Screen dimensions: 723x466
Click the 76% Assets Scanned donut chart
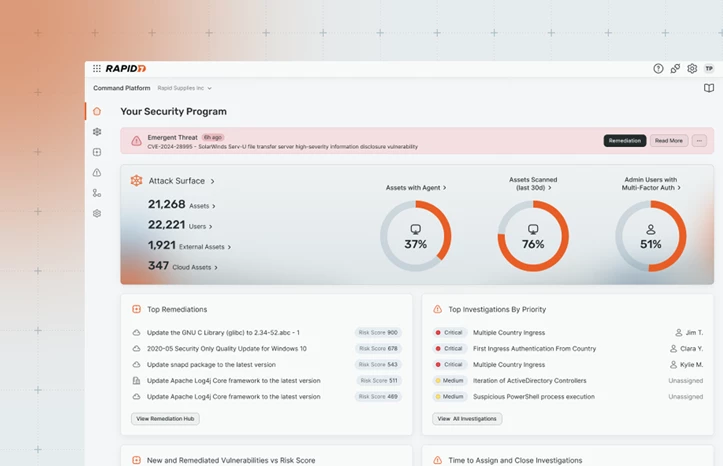pos(533,236)
